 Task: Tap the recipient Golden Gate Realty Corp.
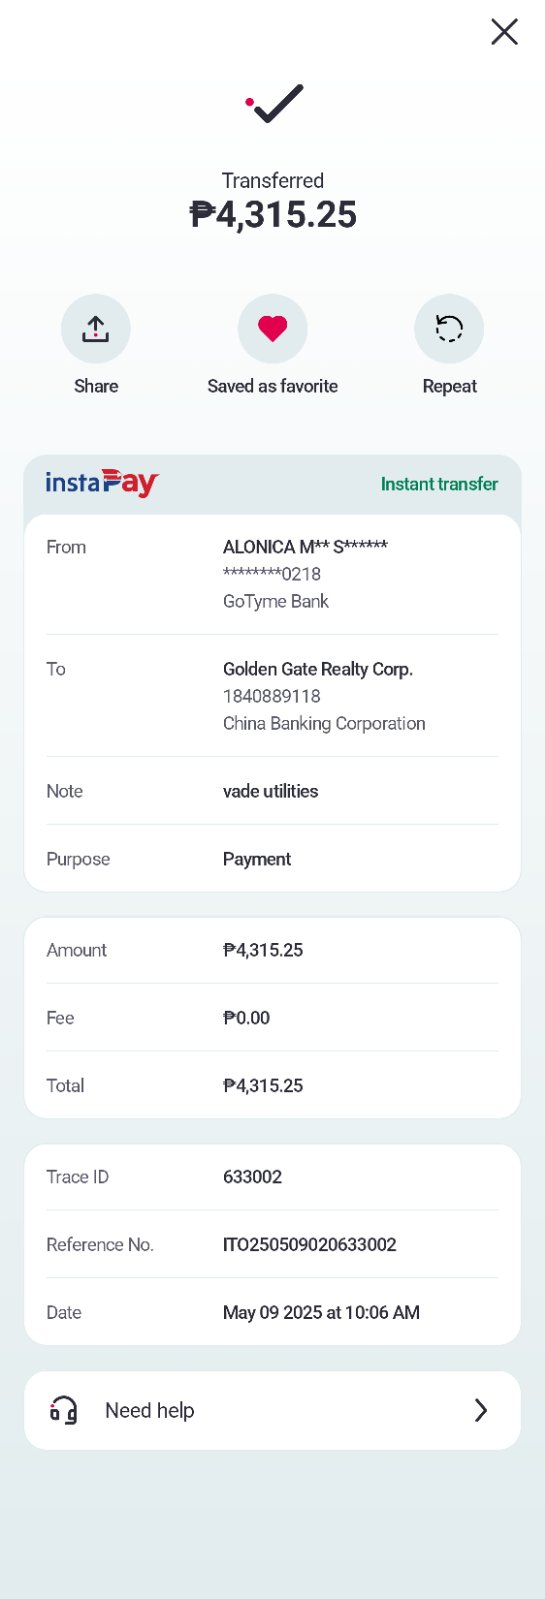click(318, 669)
